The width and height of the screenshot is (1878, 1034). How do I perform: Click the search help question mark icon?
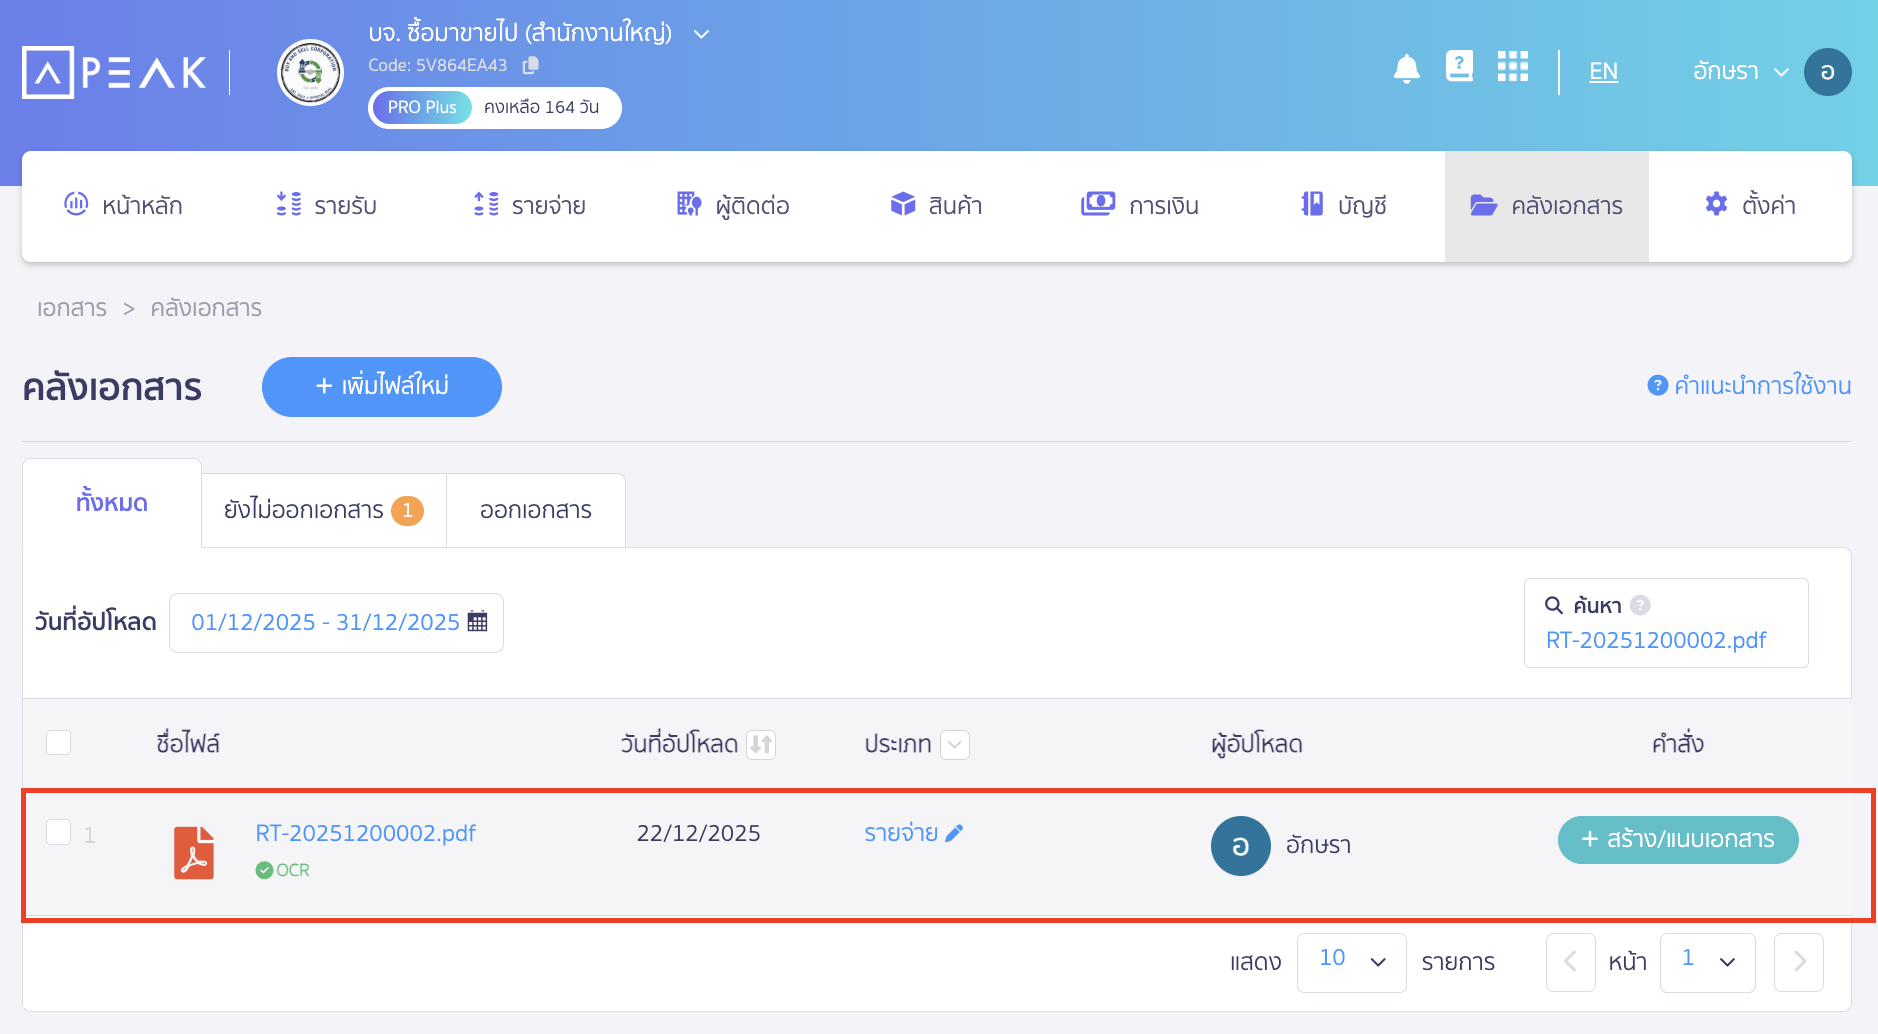point(1640,605)
